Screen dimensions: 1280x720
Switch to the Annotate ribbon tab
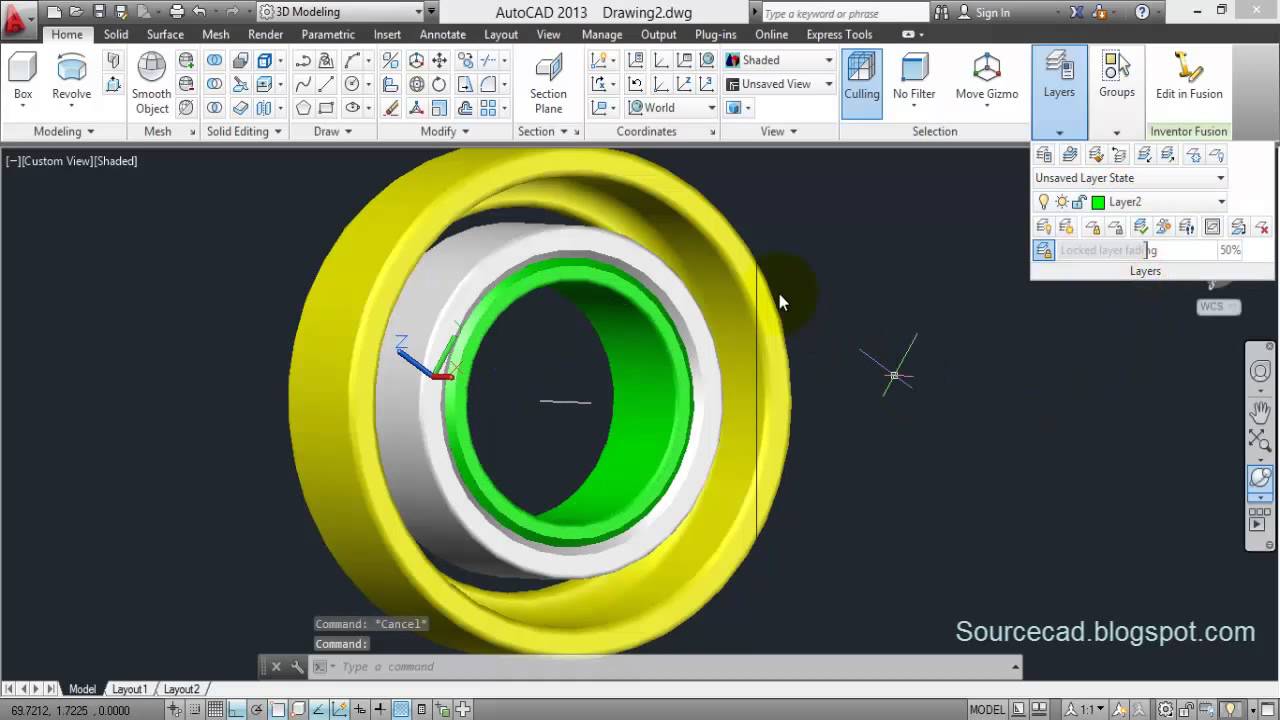click(442, 34)
